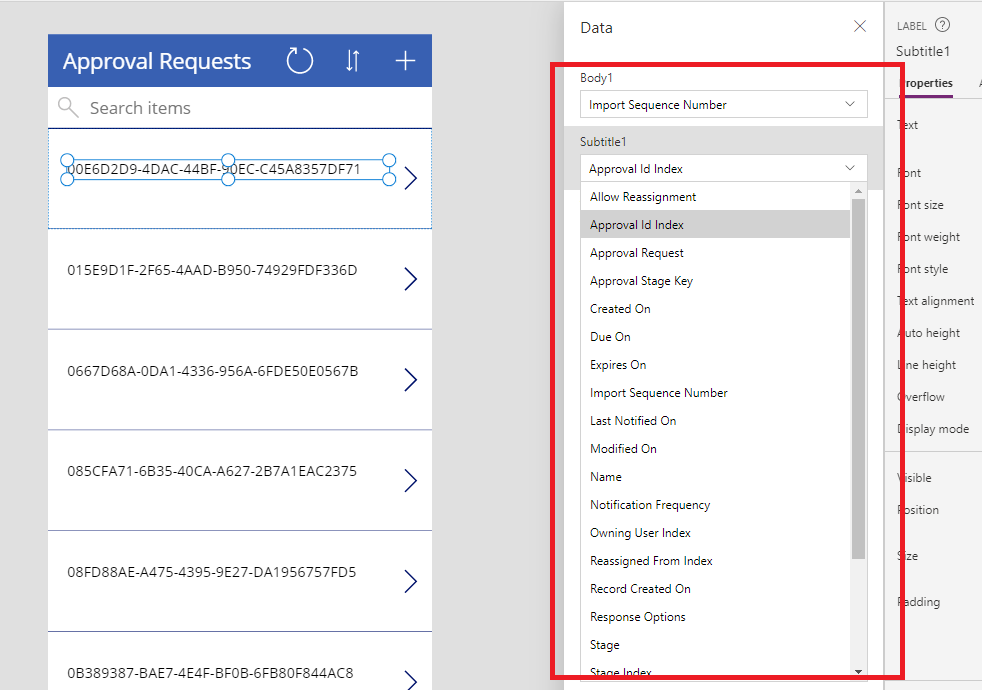Viewport: 982px width, 690px height.
Task: Open the Body1 dropdown with Import Sequence Number
Action: point(723,105)
